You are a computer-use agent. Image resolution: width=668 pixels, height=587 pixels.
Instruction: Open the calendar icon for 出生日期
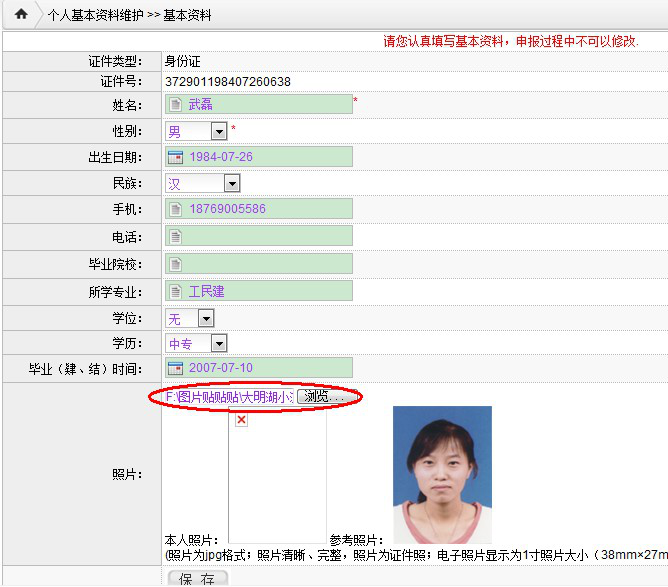[x=176, y=157]
